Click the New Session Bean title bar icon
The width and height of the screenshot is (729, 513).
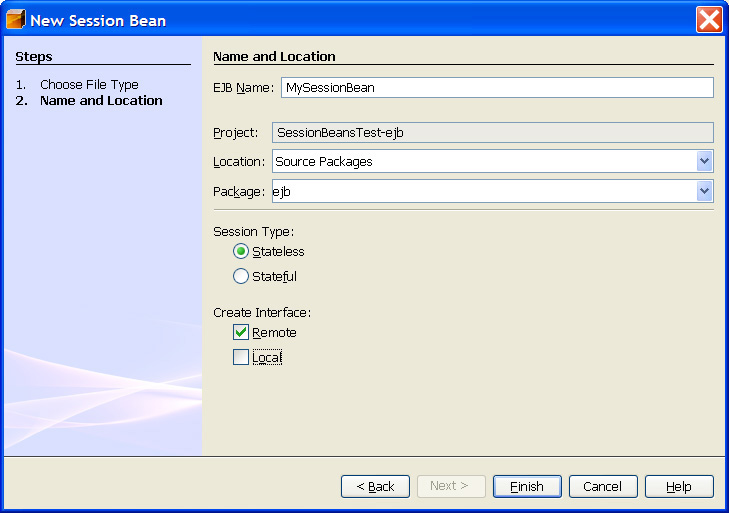(x=16, y=20)
